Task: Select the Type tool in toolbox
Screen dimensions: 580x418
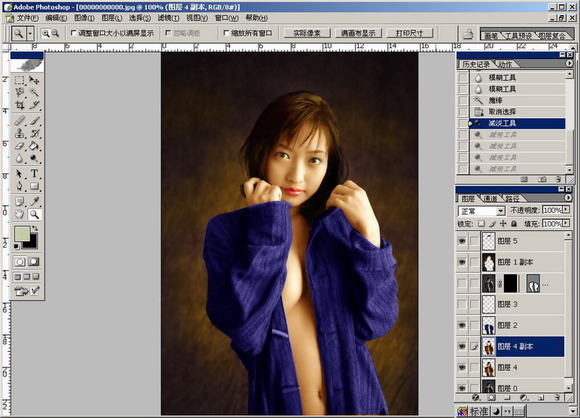Action: [x=34, y=173]
